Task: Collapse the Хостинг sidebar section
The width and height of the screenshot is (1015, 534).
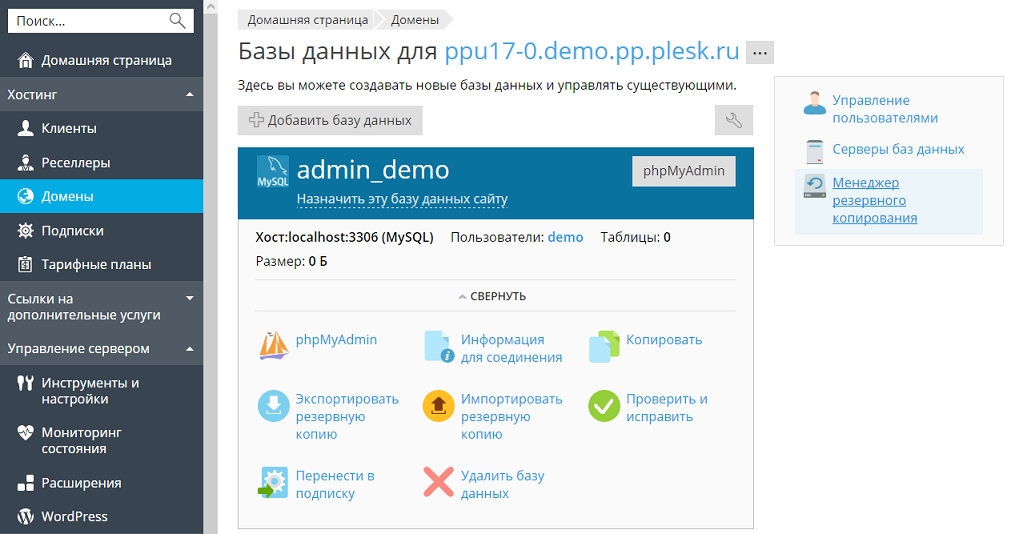Action: tap(189, 95)
